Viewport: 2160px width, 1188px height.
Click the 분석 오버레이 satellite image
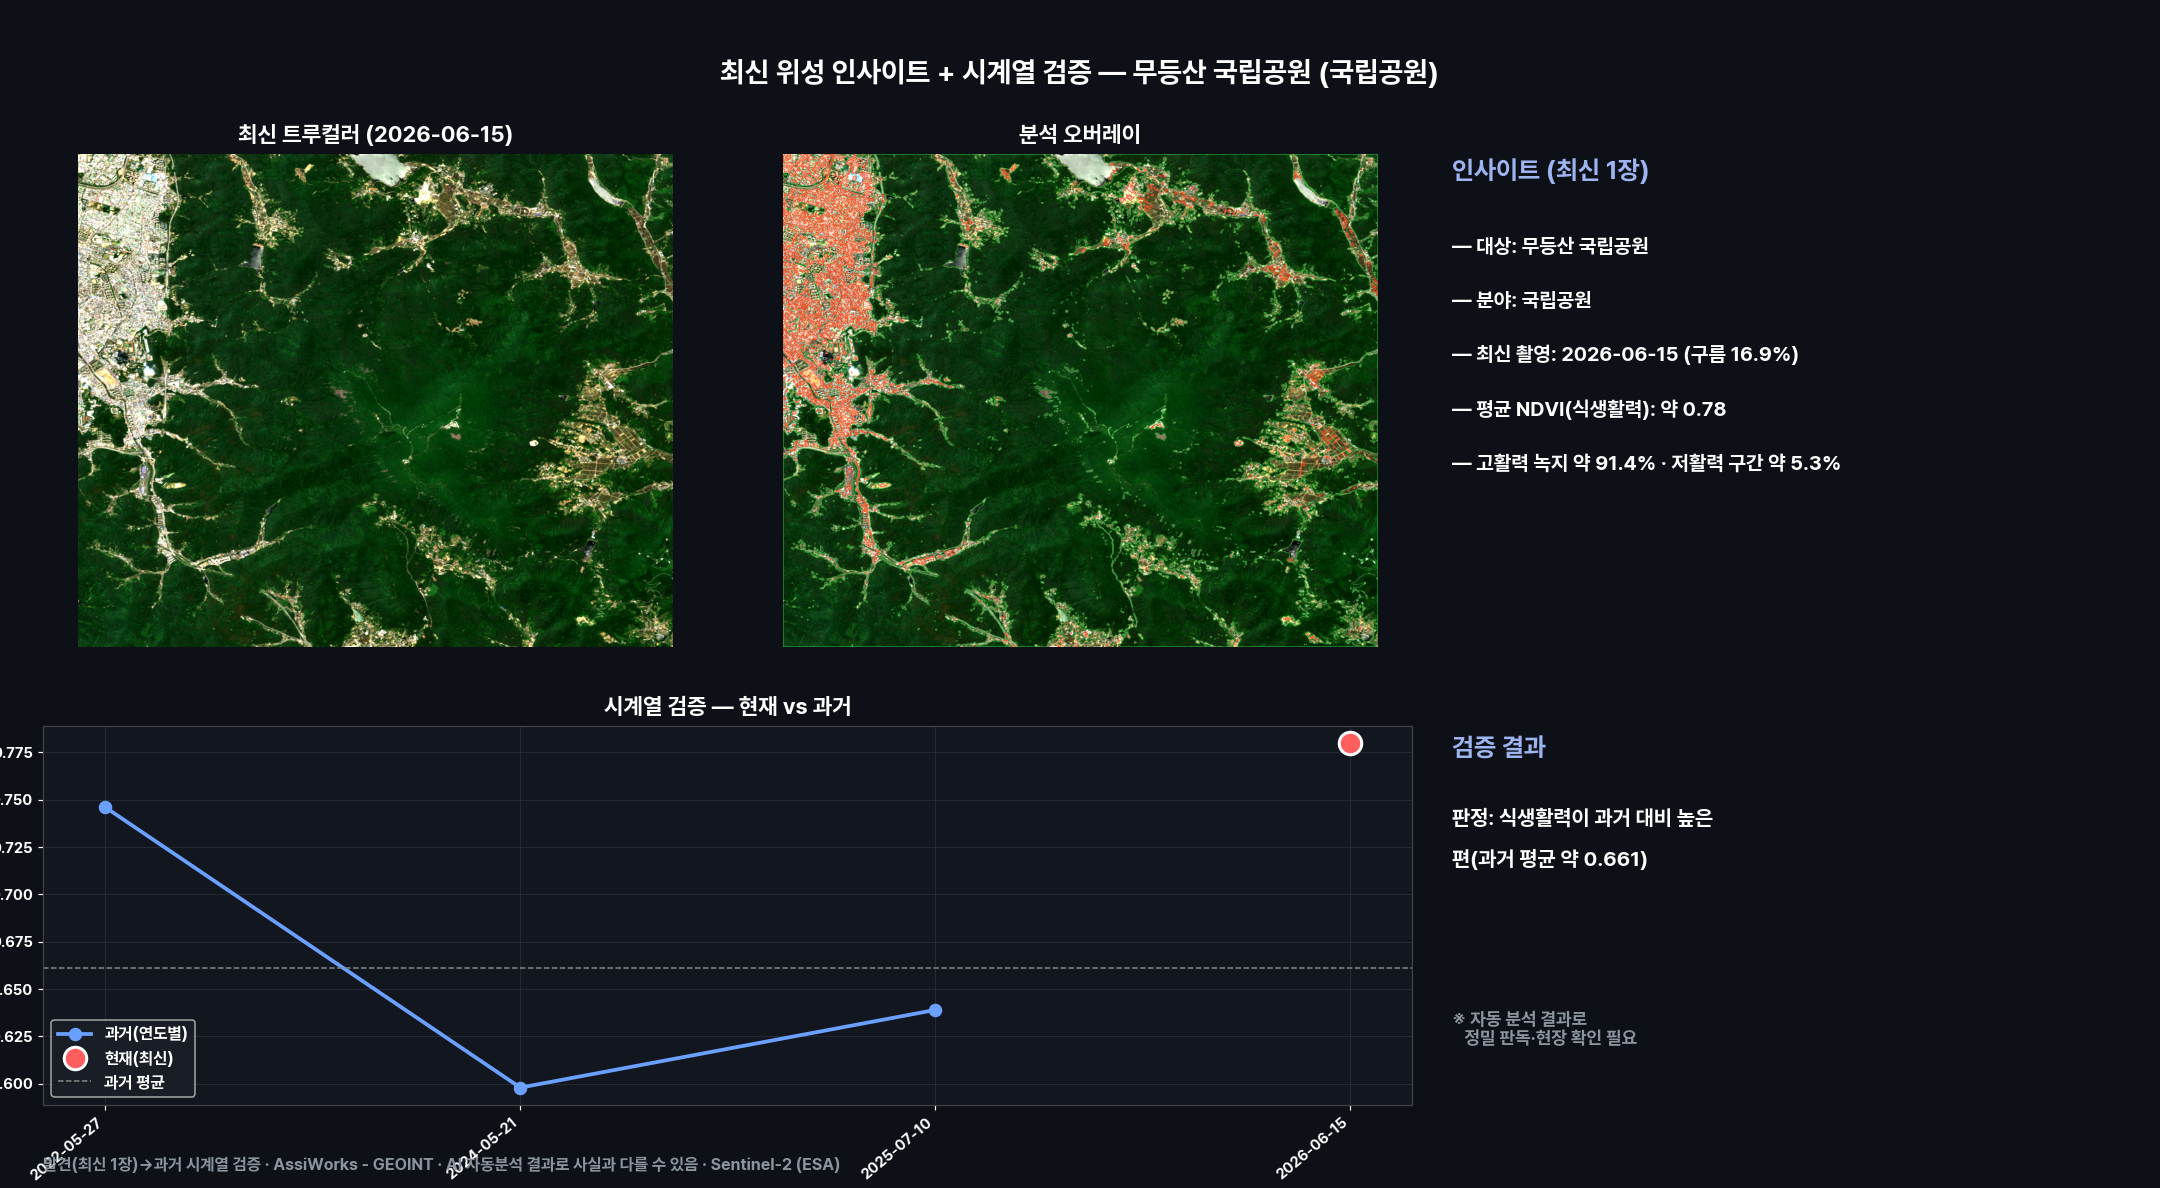(1080, 400)
